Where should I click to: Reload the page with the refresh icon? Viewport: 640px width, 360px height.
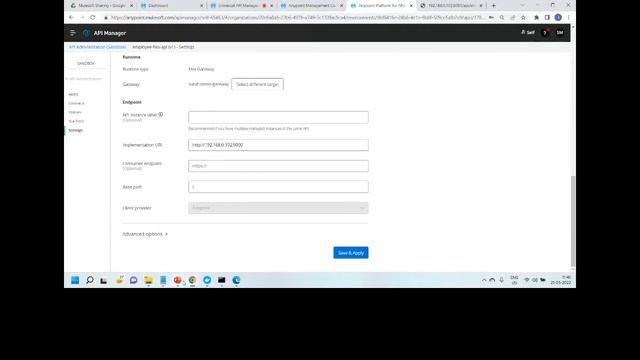point(93,18)
